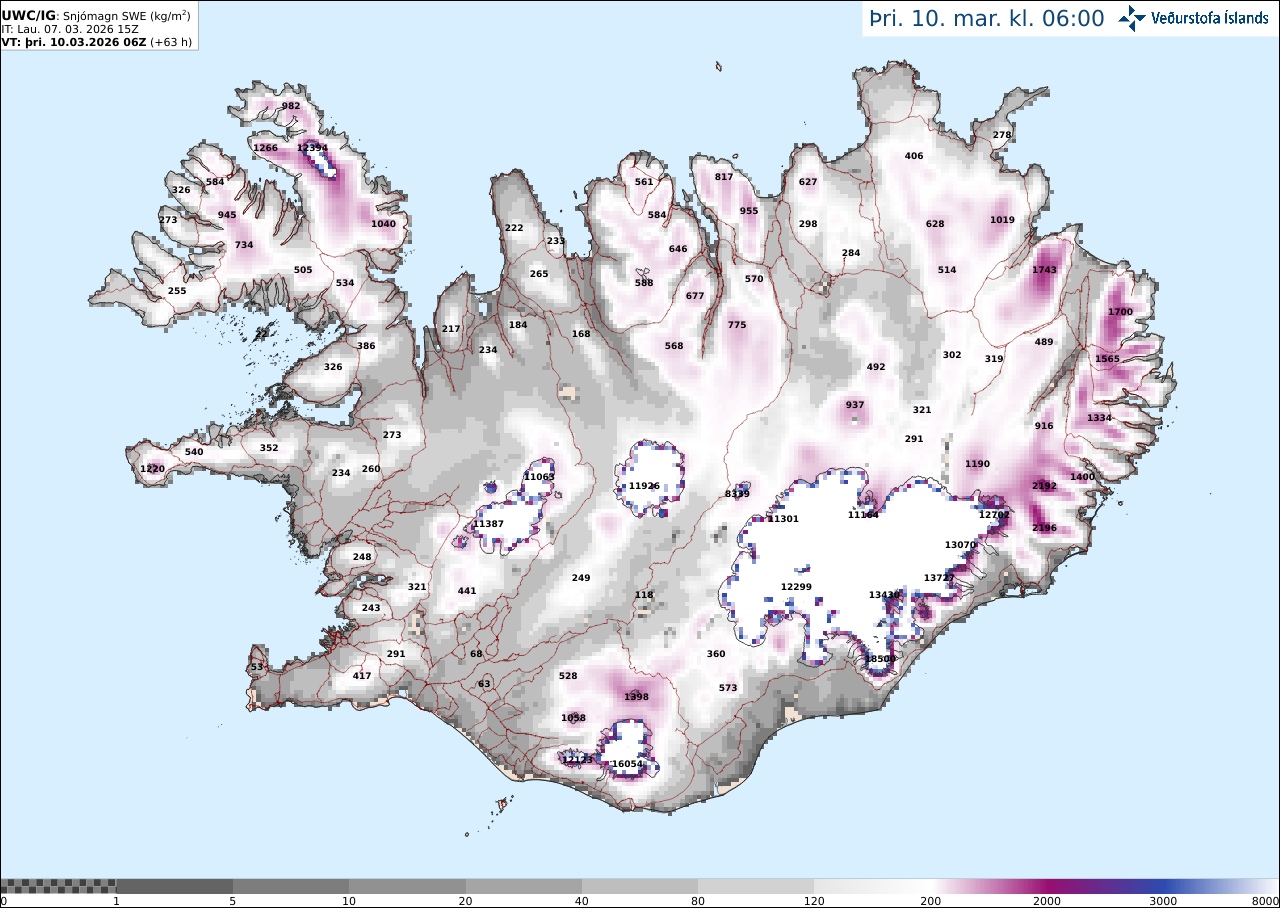Select the date header Þri. 10. mar. kl. 06:00

pyautogui.click(x=986, y=18)
